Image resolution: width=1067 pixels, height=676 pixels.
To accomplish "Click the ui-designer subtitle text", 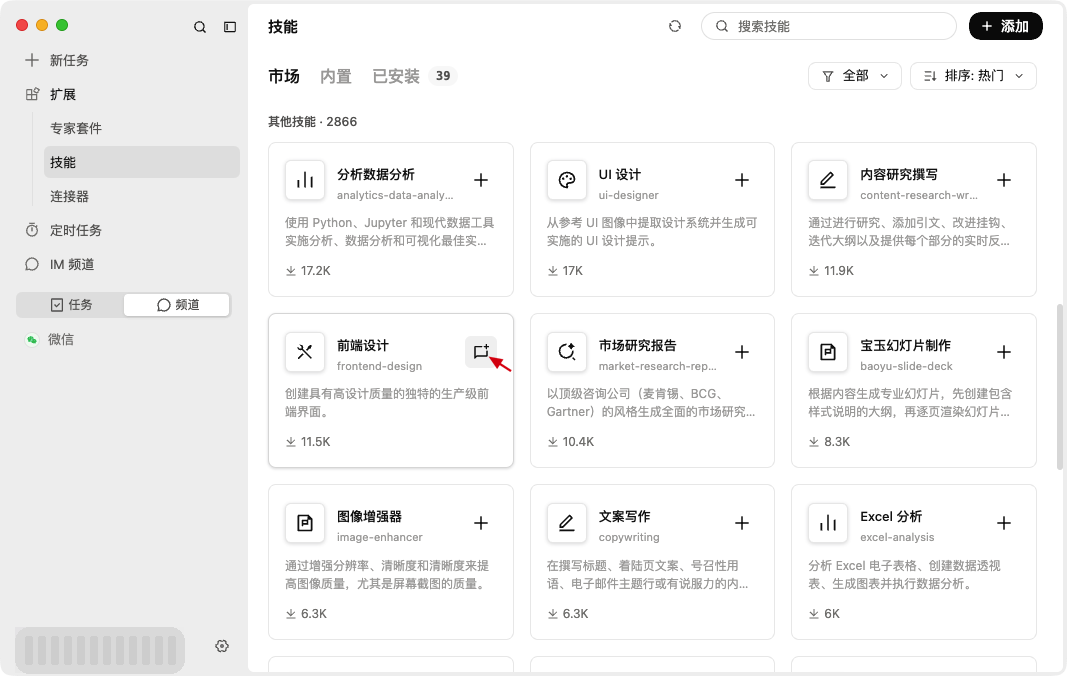I will [628, 195].
